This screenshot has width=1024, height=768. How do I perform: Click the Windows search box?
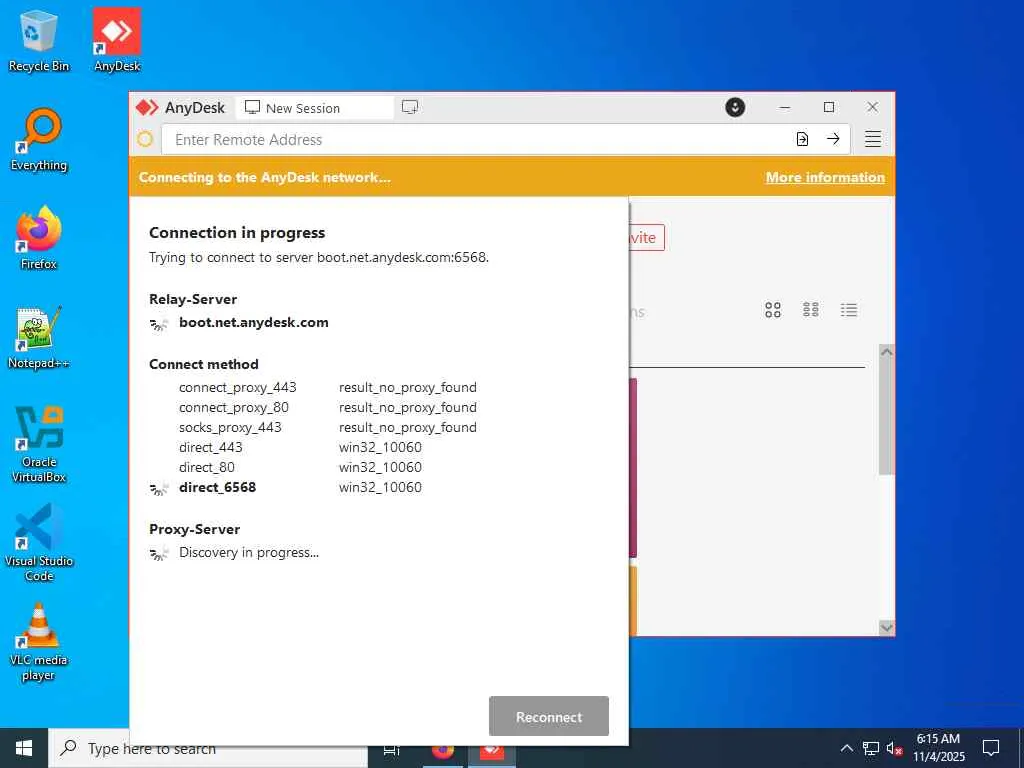pyautogui.click(x=209, y=748)
